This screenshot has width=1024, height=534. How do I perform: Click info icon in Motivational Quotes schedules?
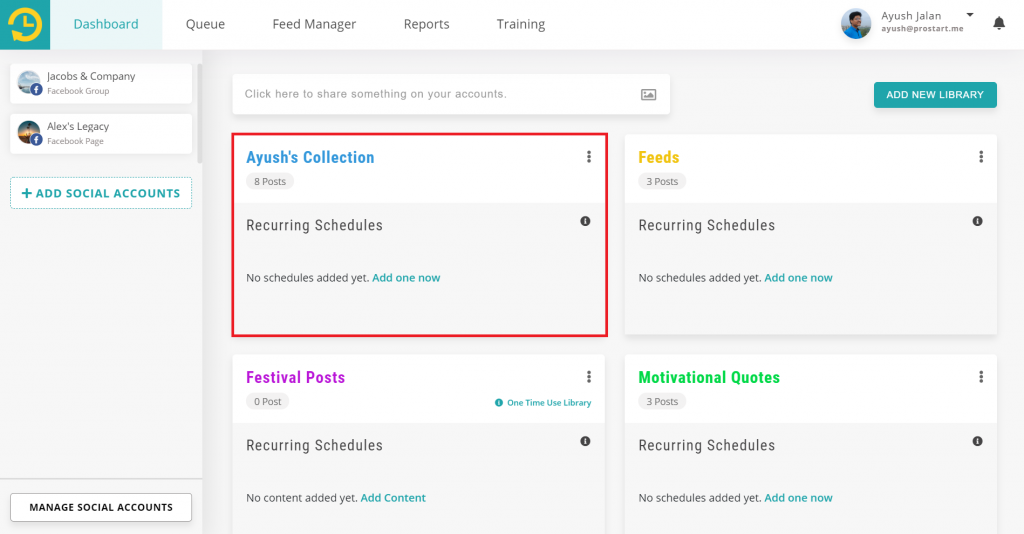tap(977, 441)
